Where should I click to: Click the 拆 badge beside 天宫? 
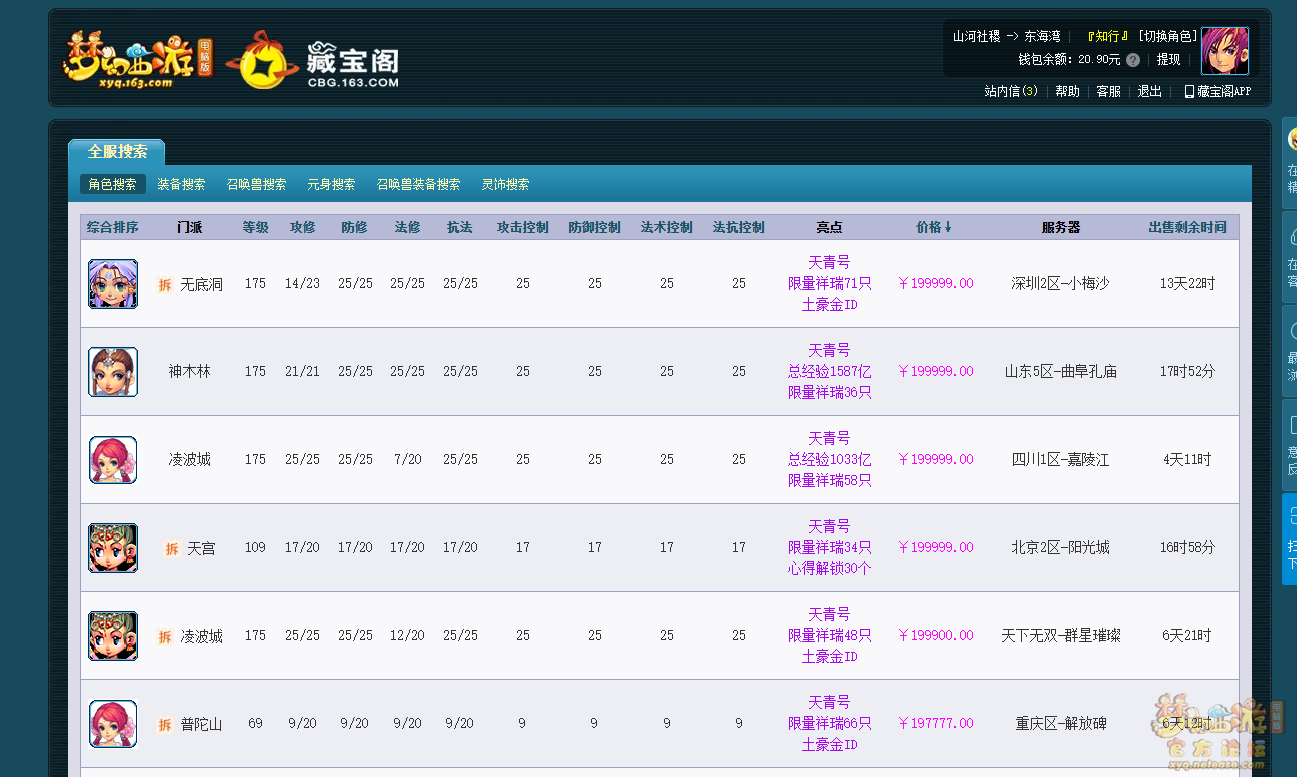click(172, 549)
